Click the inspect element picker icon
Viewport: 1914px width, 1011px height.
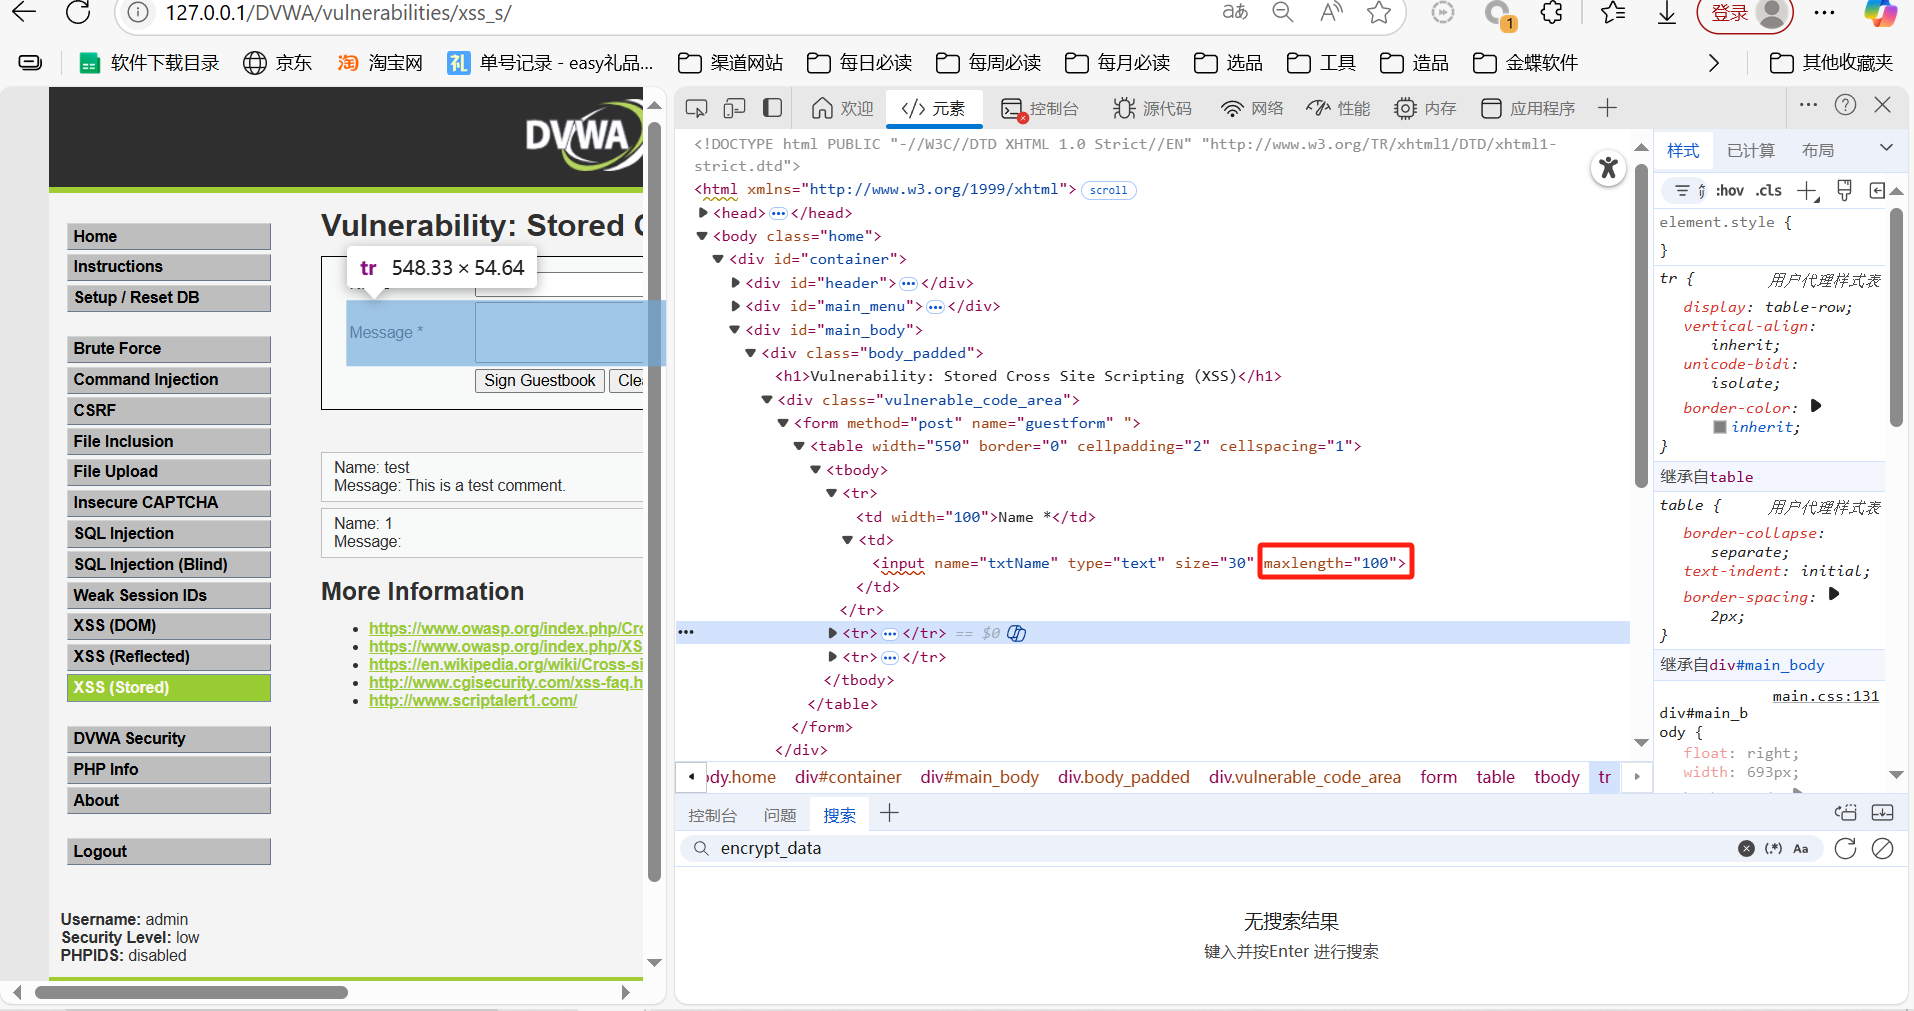point(697,108)
